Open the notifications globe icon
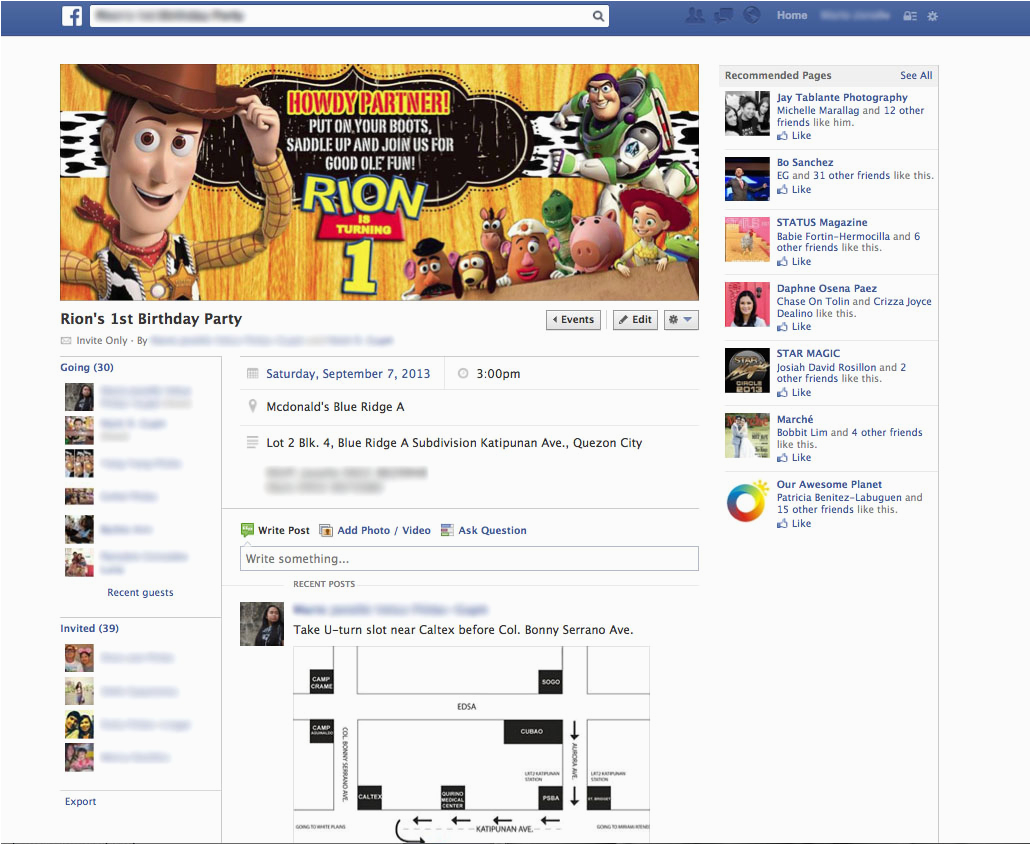Screen dimensions: 1031x845 [x=752, y=15]
